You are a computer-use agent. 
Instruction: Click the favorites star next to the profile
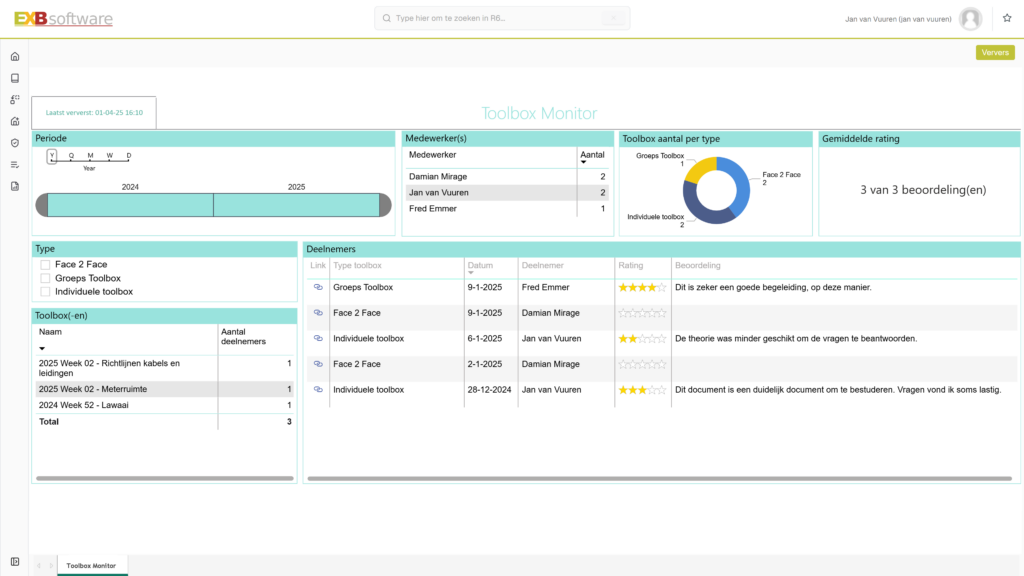1006,18
